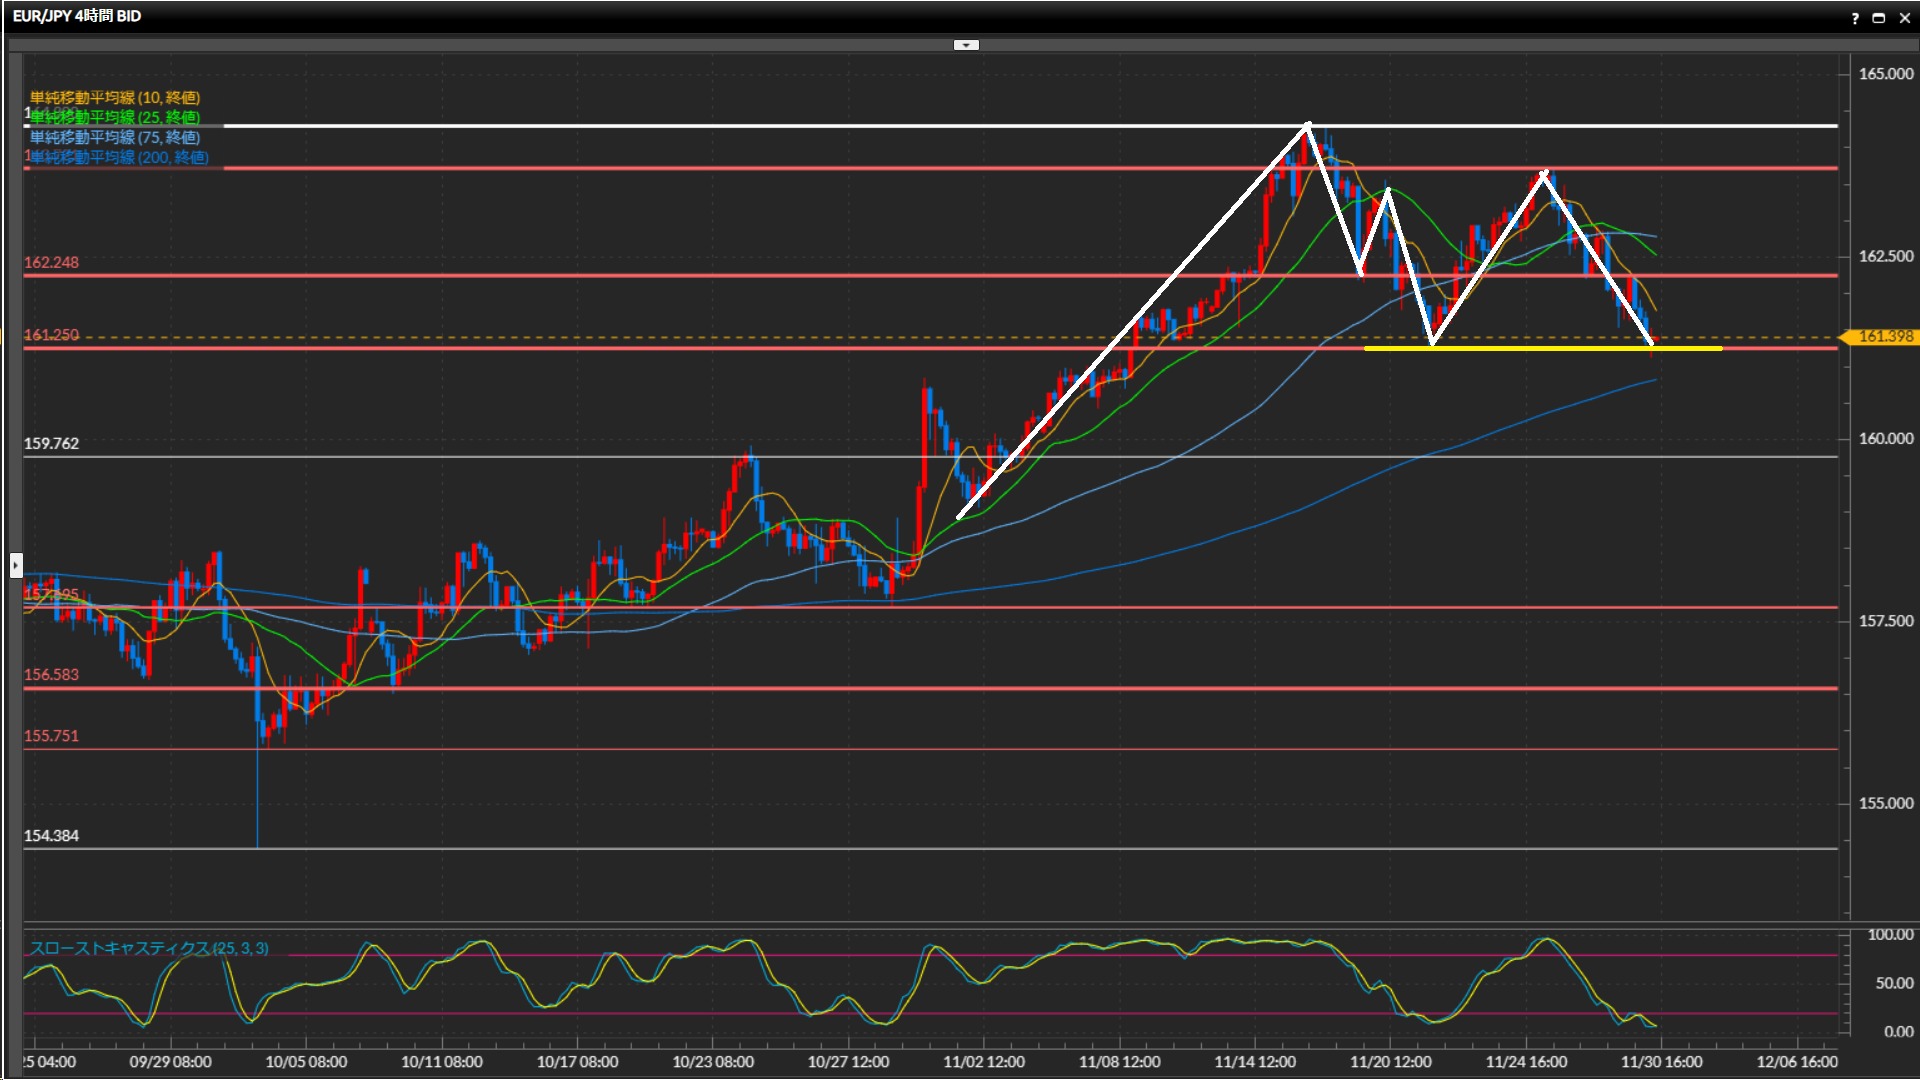Select the 75-period moving average label
The height and width of the screenshot is (1080, 1920).
[114, 137]
